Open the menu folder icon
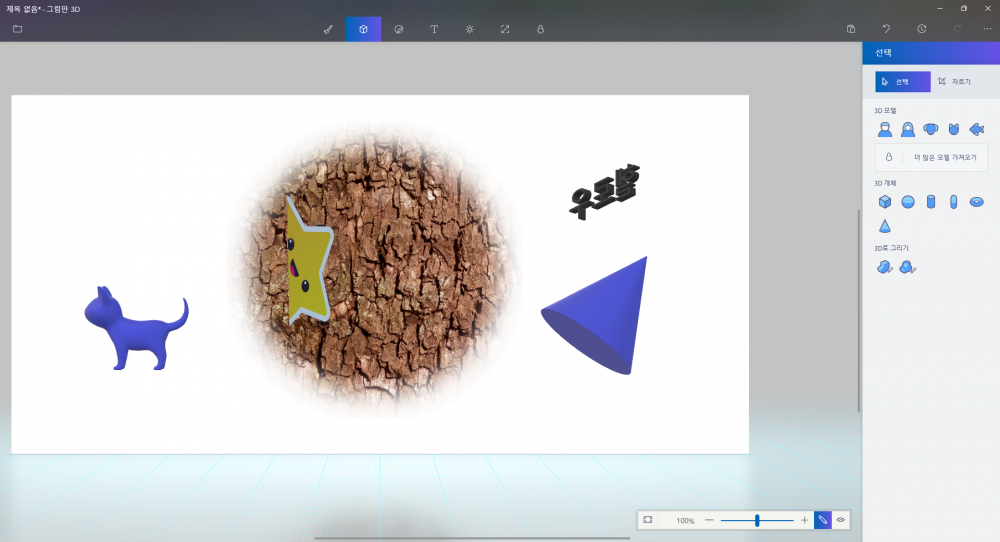The image size is (1000, 542). (x=17, y=29)
